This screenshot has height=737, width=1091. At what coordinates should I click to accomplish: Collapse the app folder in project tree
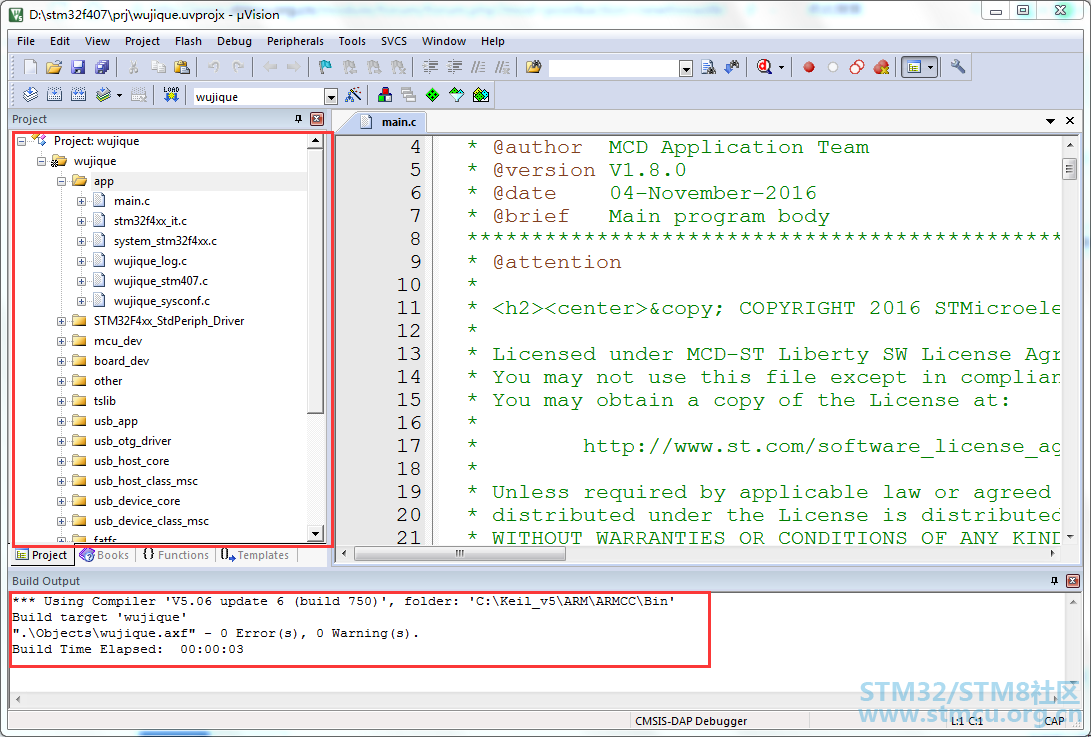tap(61, 181)
